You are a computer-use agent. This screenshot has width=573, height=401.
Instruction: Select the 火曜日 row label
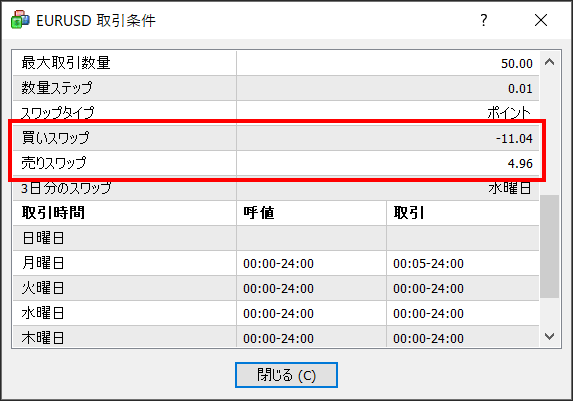[43, 288]
